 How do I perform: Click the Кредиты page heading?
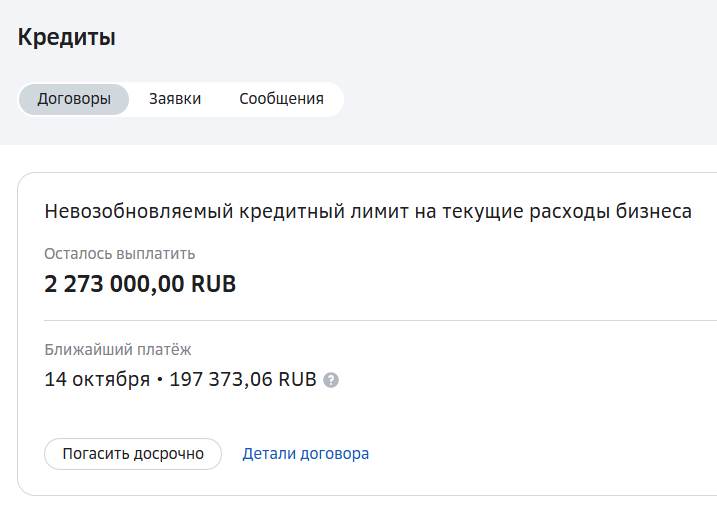(67, 37)
